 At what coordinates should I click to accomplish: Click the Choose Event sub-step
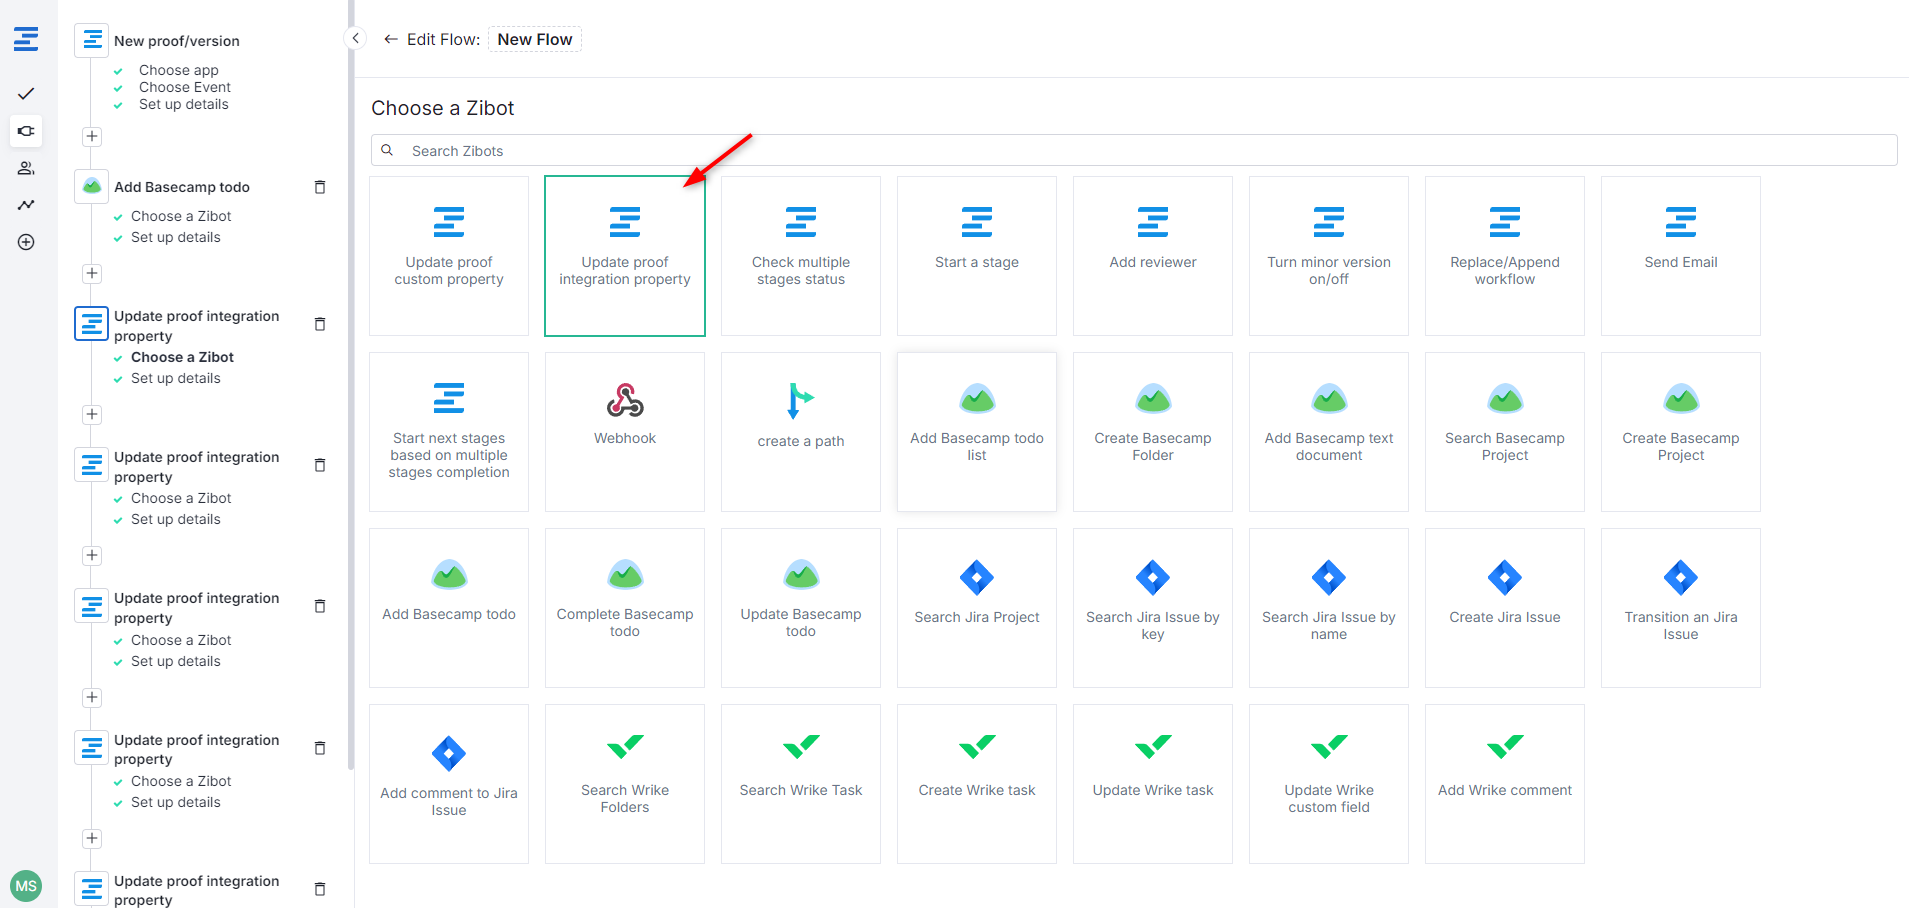click(185, 87)
